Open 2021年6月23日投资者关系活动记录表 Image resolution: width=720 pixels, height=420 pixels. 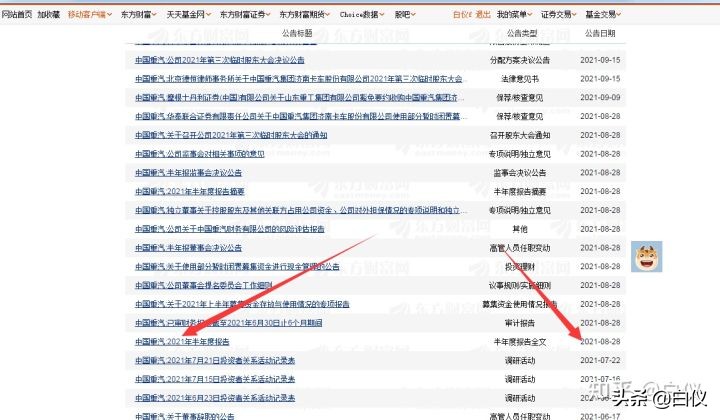click(x=215, y=398)
